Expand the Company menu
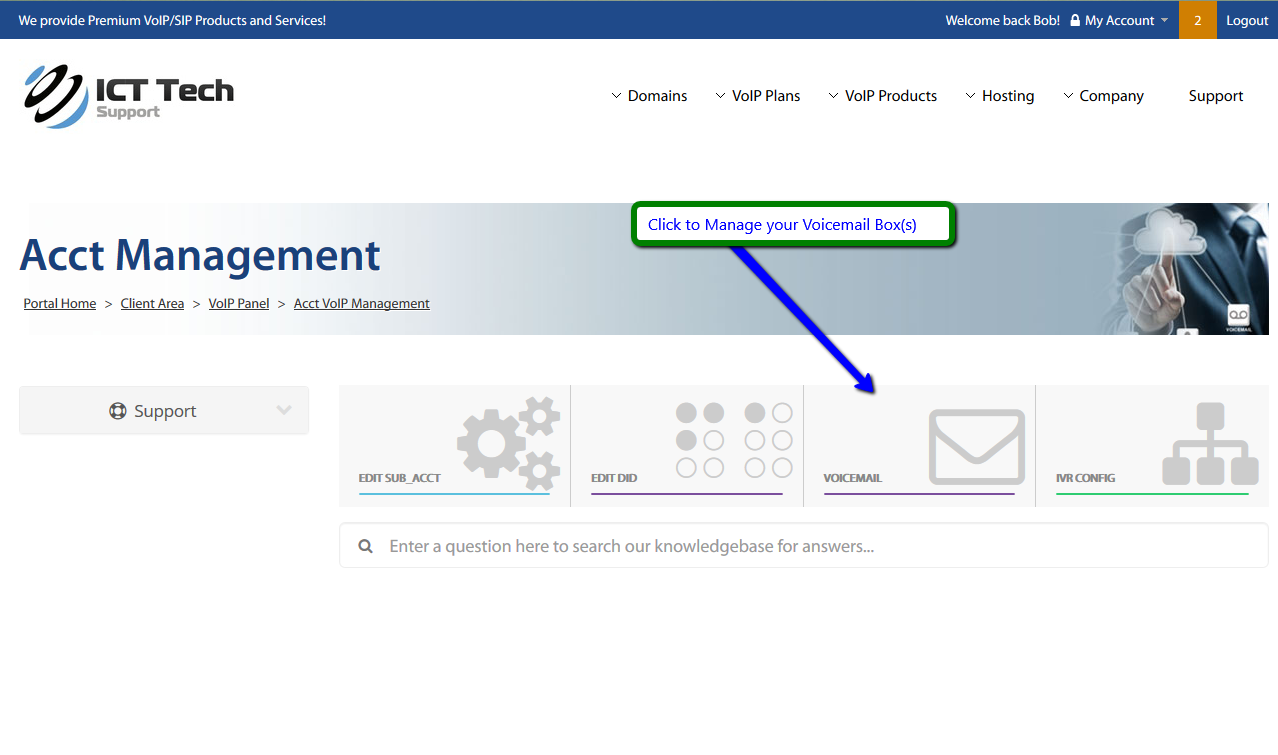 1104,96
